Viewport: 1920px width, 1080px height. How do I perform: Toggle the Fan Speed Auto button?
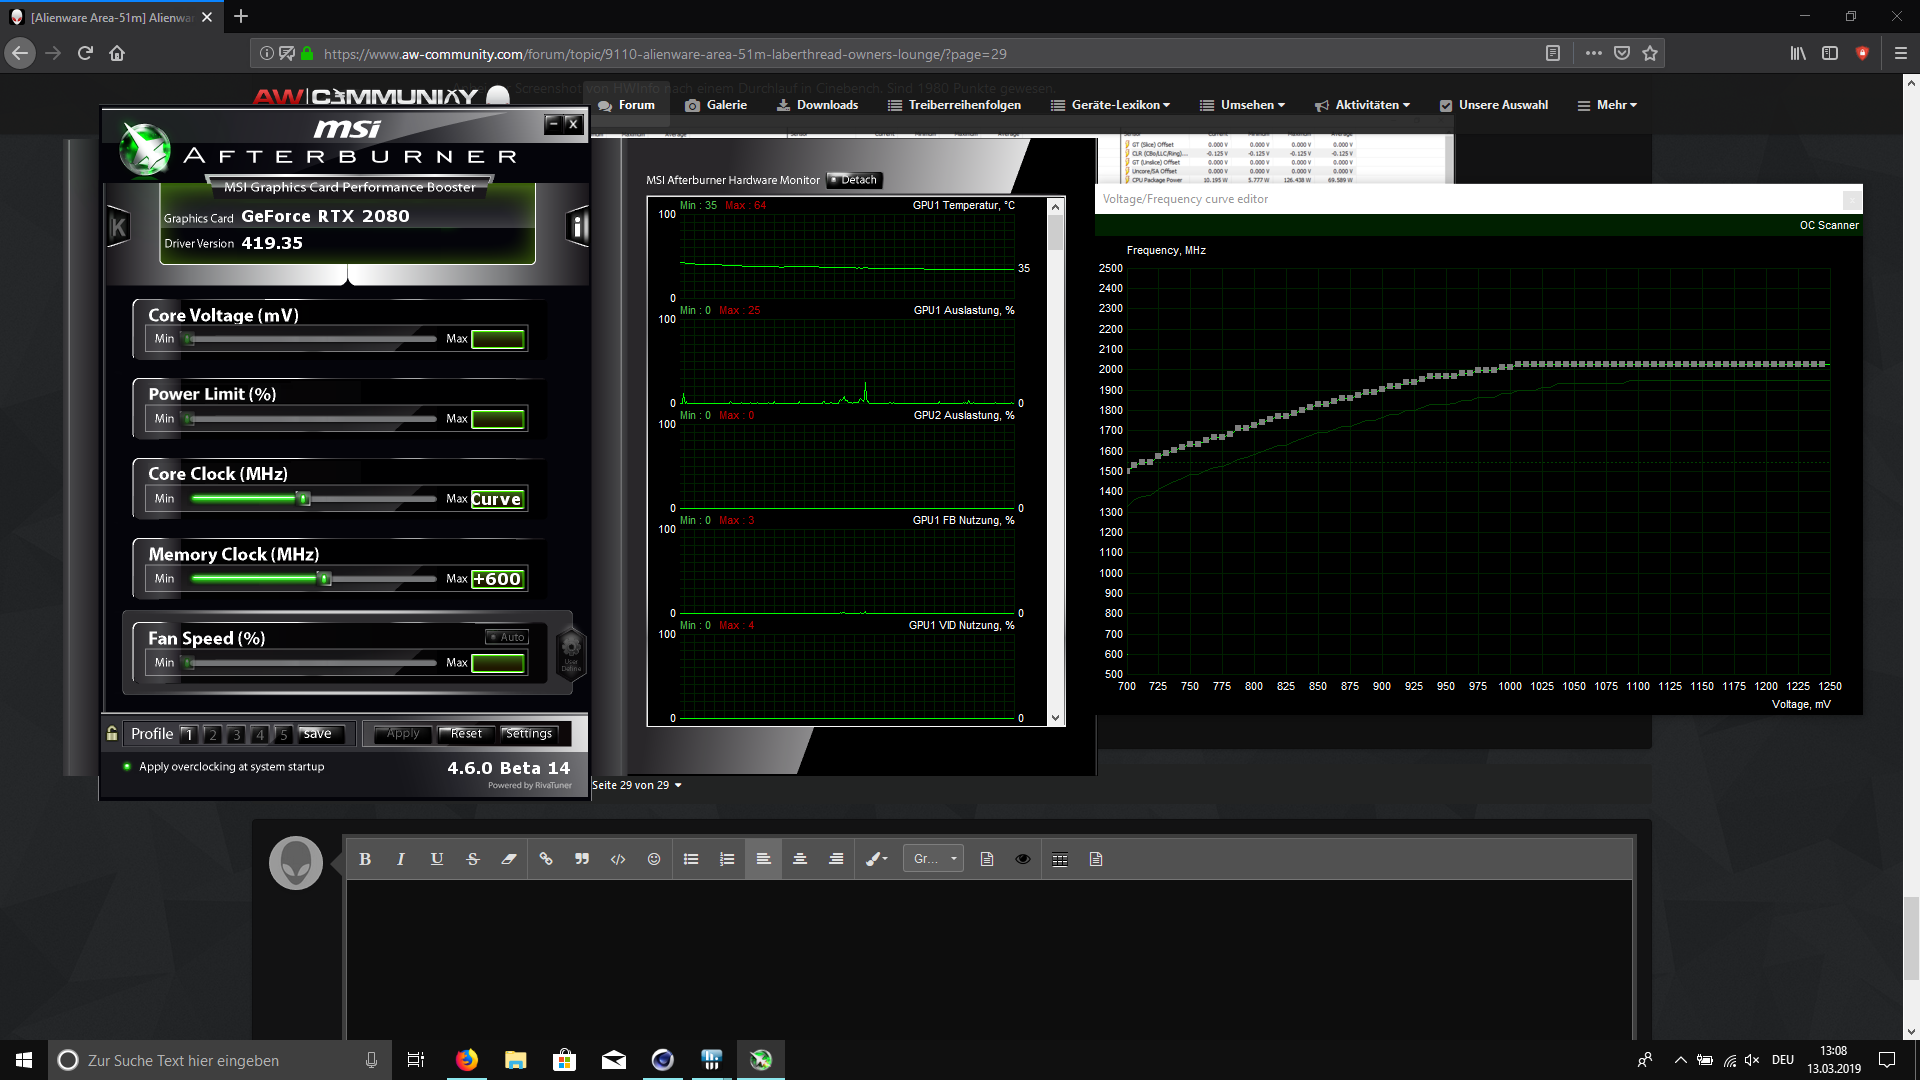click(x=507, y=637)
